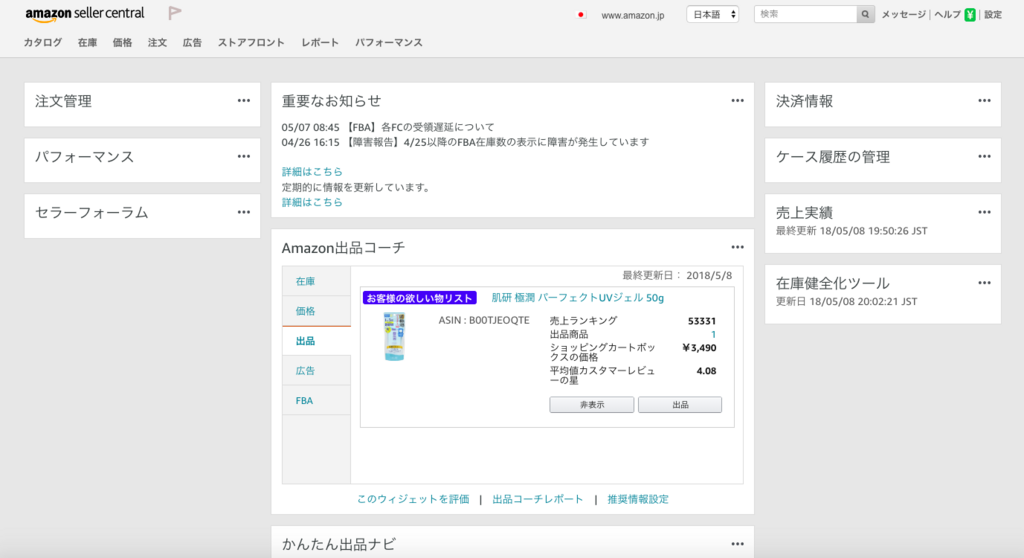
Task: Open the 肌研 極潤 パーフェクトUVジェル 50g link
Action: point(577,298)
